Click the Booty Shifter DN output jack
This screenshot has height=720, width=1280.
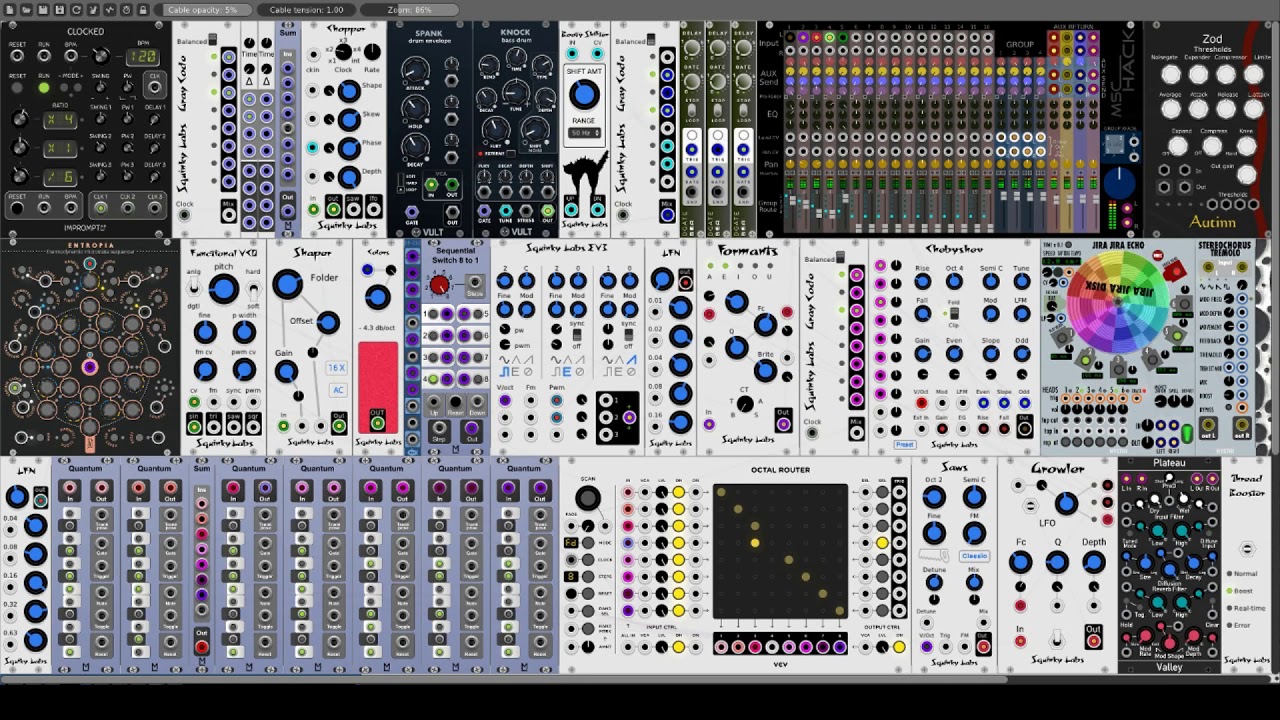(598, 210)
